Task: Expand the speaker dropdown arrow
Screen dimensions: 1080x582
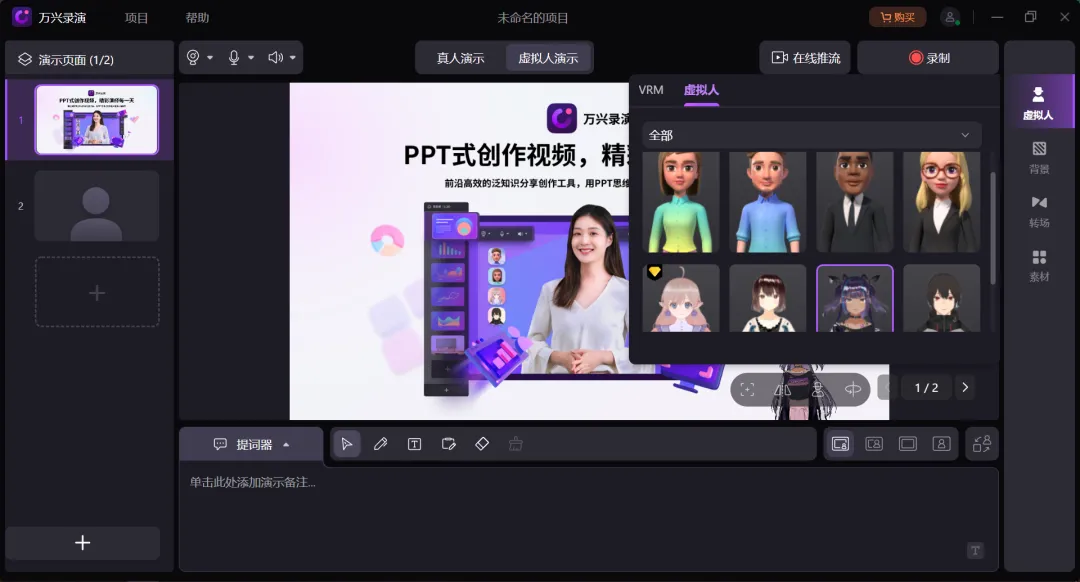Action: coord(293,58)
